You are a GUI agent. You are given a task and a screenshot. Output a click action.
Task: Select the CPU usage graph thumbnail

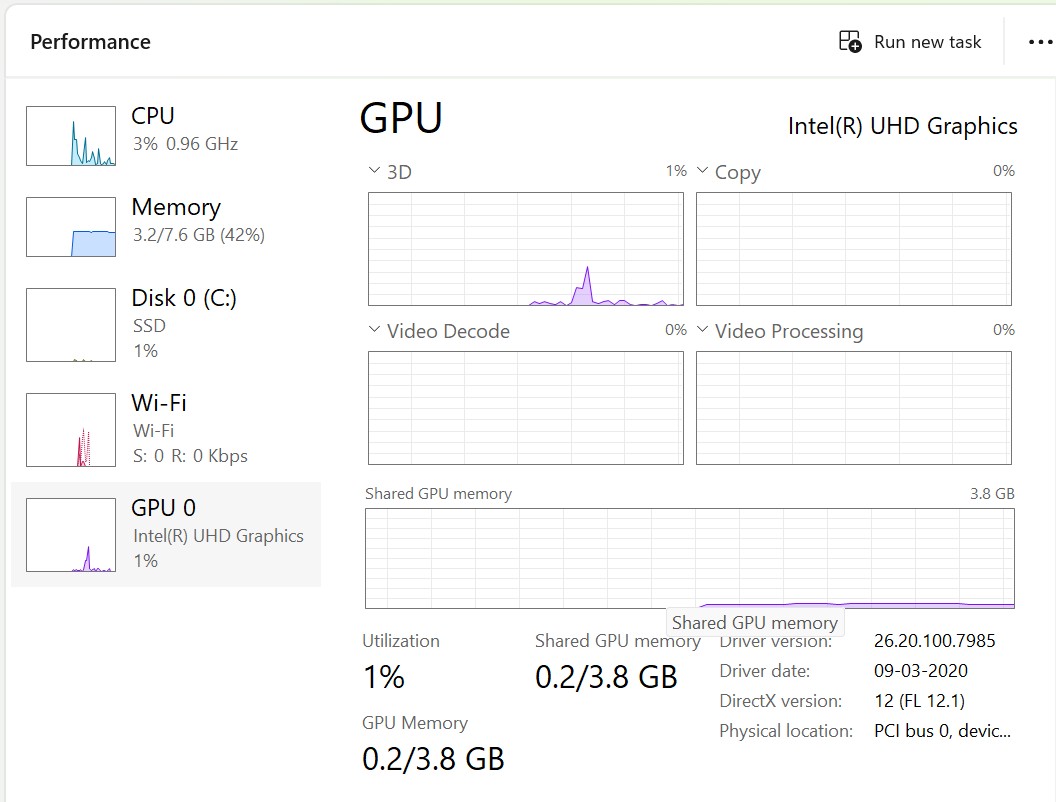tap(71, 136)
